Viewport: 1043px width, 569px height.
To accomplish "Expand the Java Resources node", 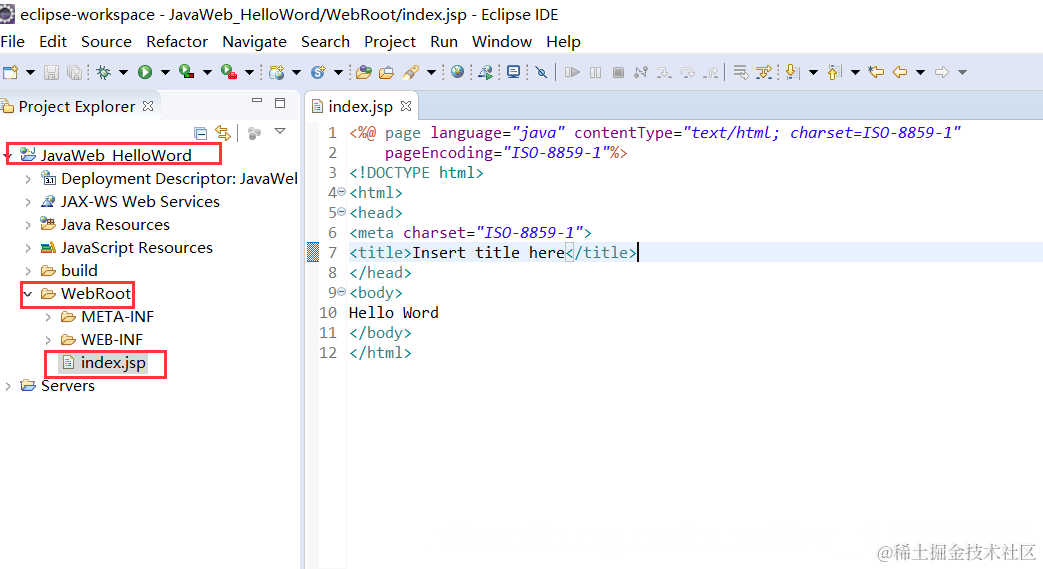I will pos(28,225).
